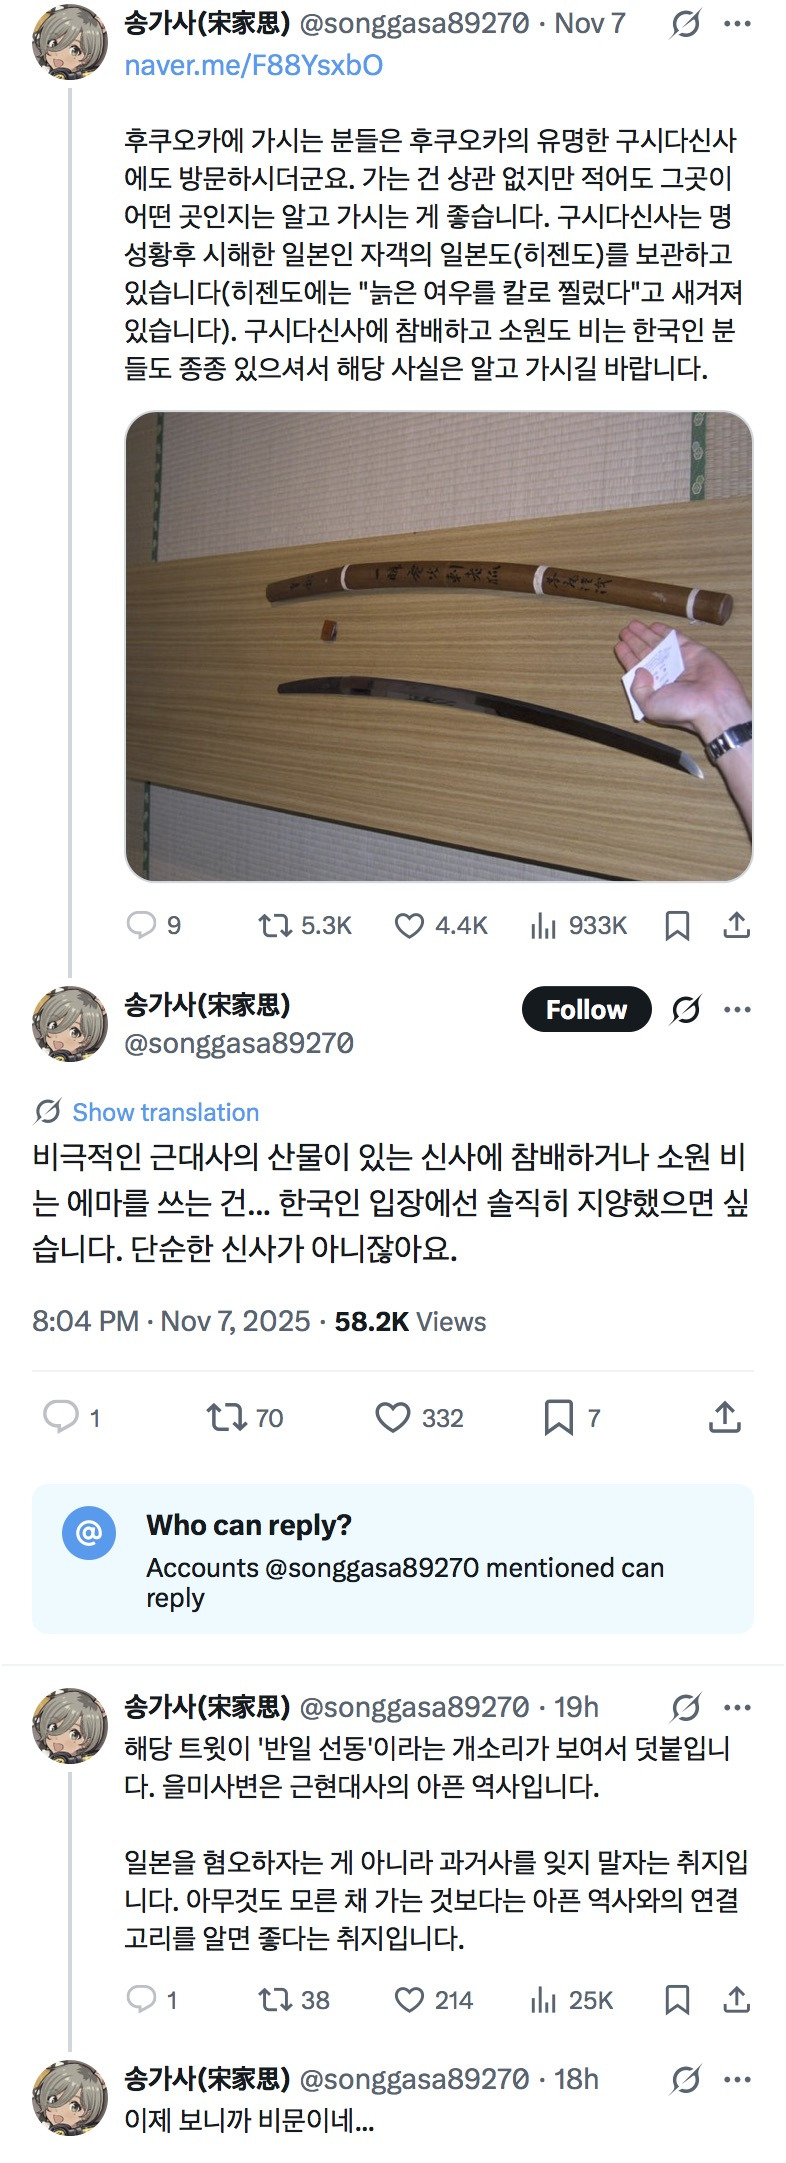The height and width of the screenshot is (2163, 786).
Task: Toggle Follow on @songgasa89270
Action: tap(586, 1009)
